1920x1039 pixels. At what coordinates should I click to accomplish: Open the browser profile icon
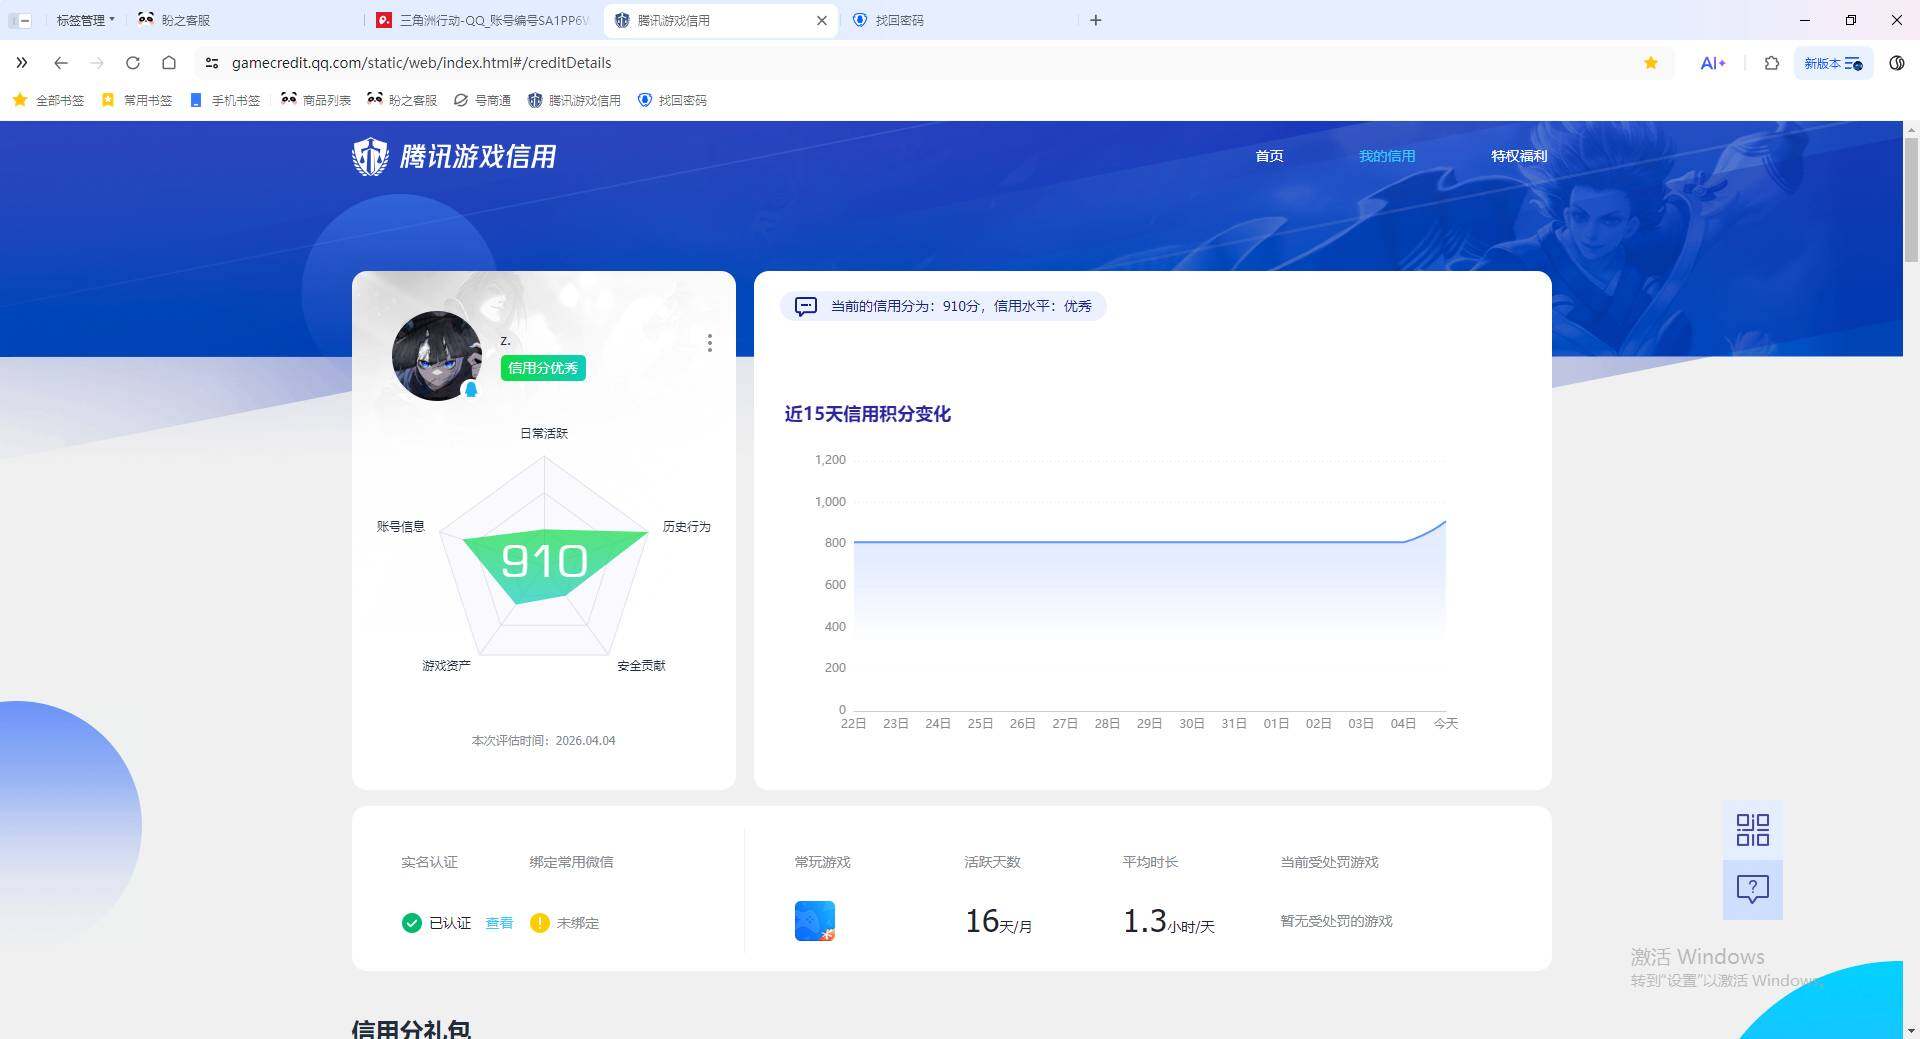click(1897, 63)
